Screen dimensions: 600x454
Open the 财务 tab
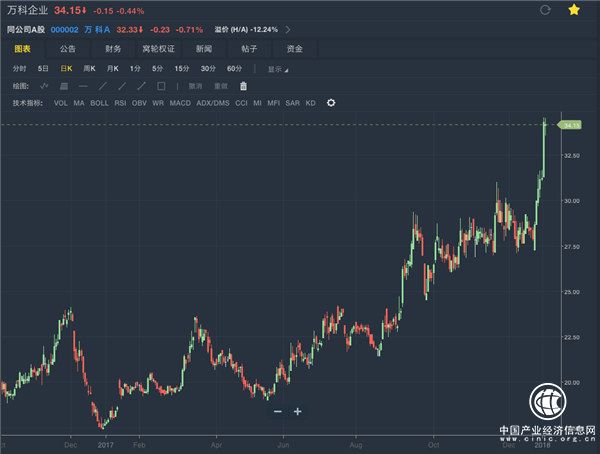coord(113,48)
